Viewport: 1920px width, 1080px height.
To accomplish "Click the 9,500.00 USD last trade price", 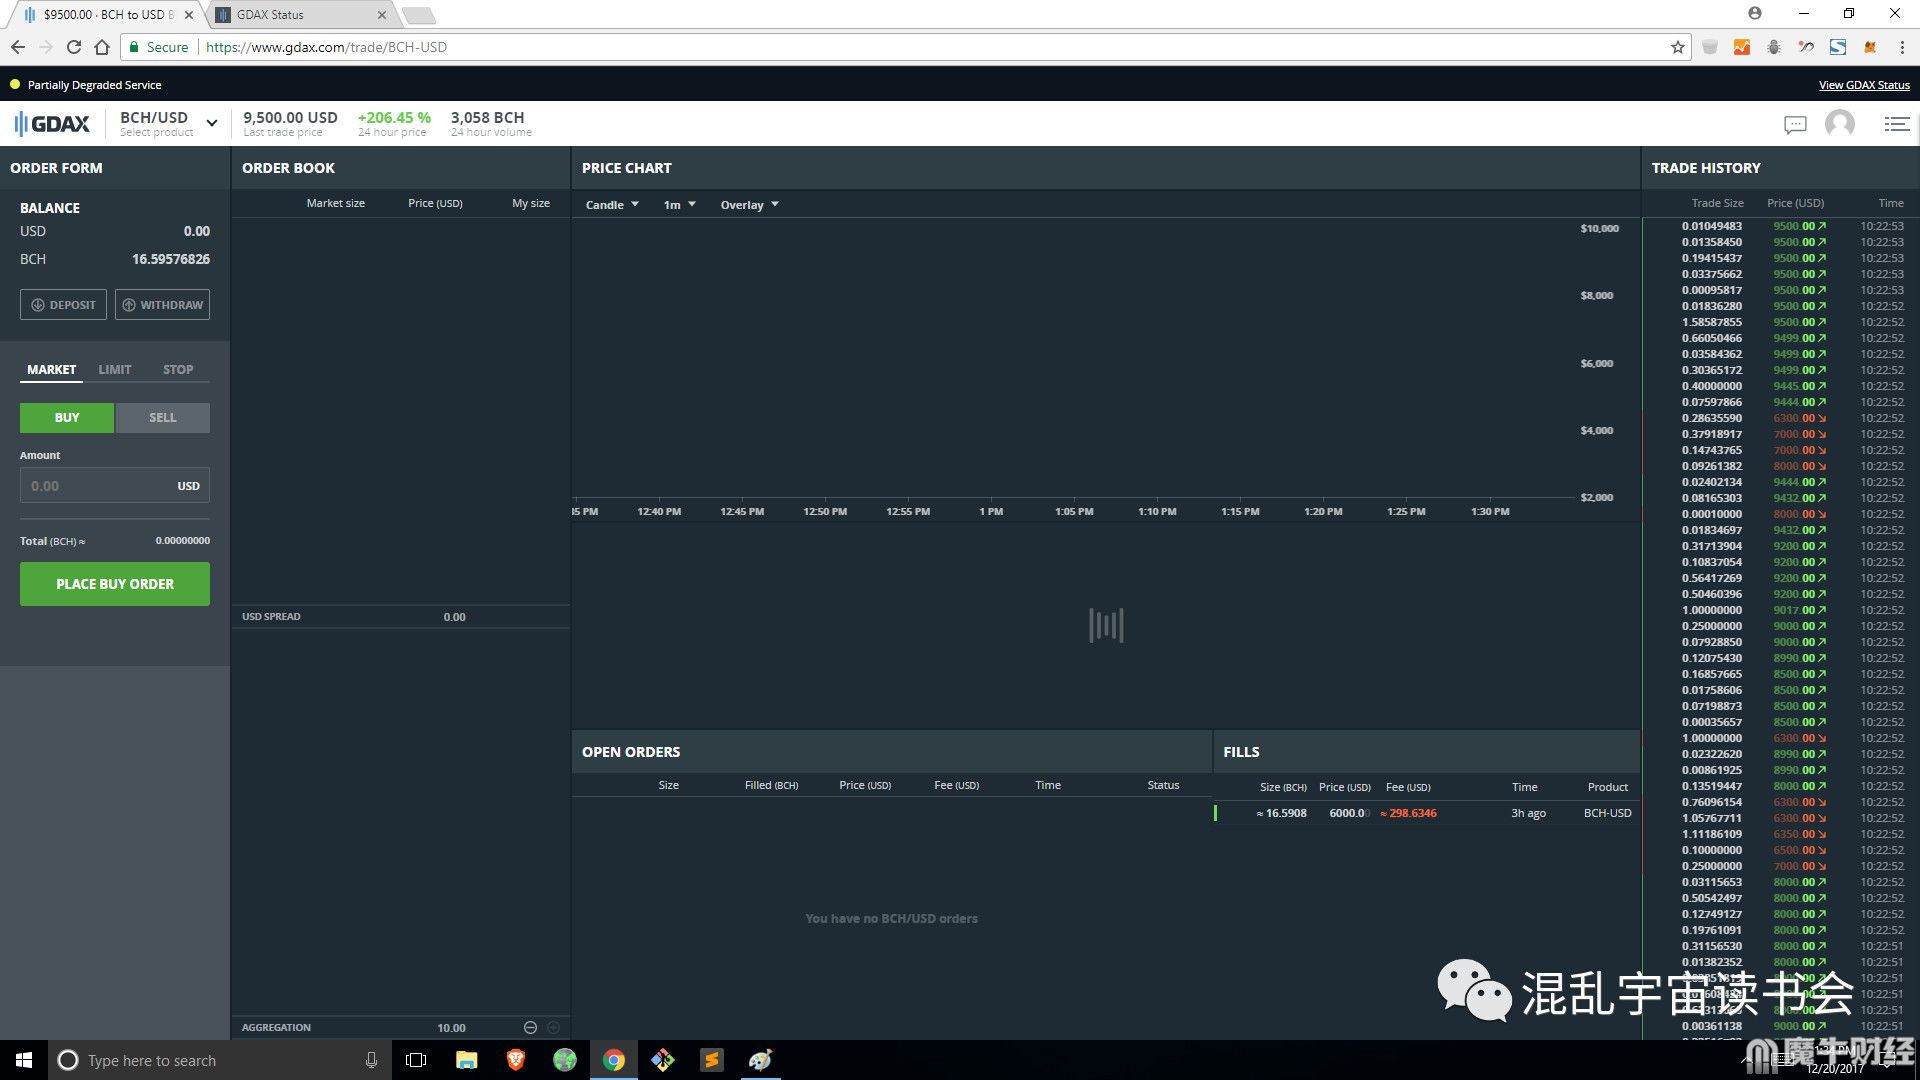I will pos(290,118).
